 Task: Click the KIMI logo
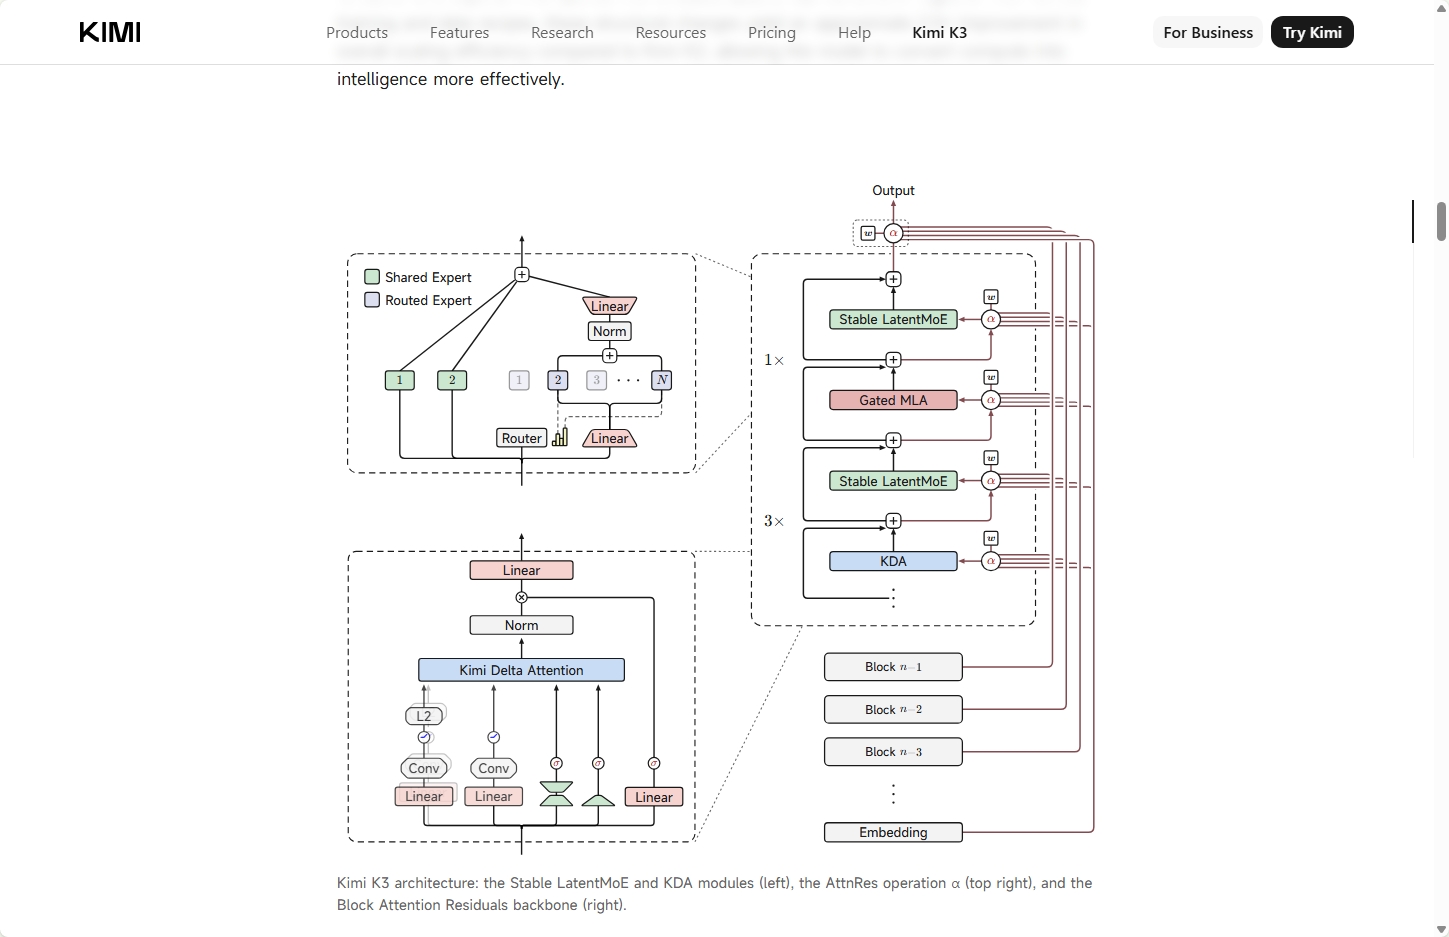point(110,32)
